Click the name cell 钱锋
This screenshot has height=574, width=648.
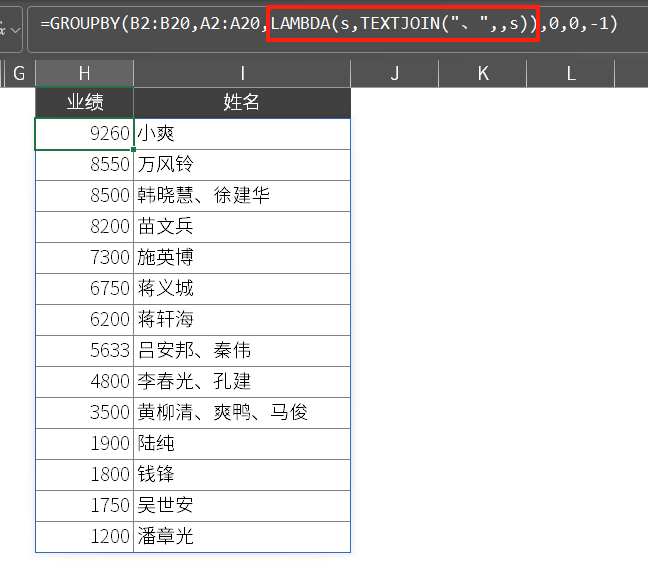point(242,475)
